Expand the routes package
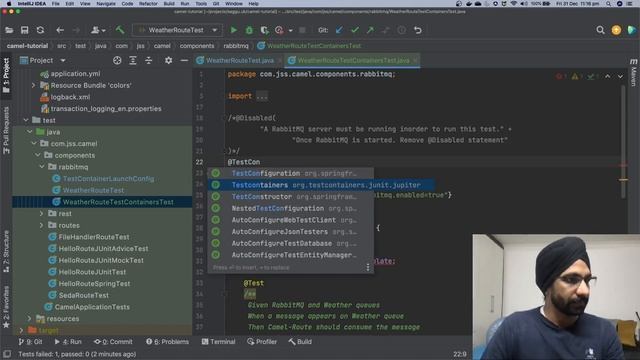Screen dimensions: 640x360 click(42, 225)
